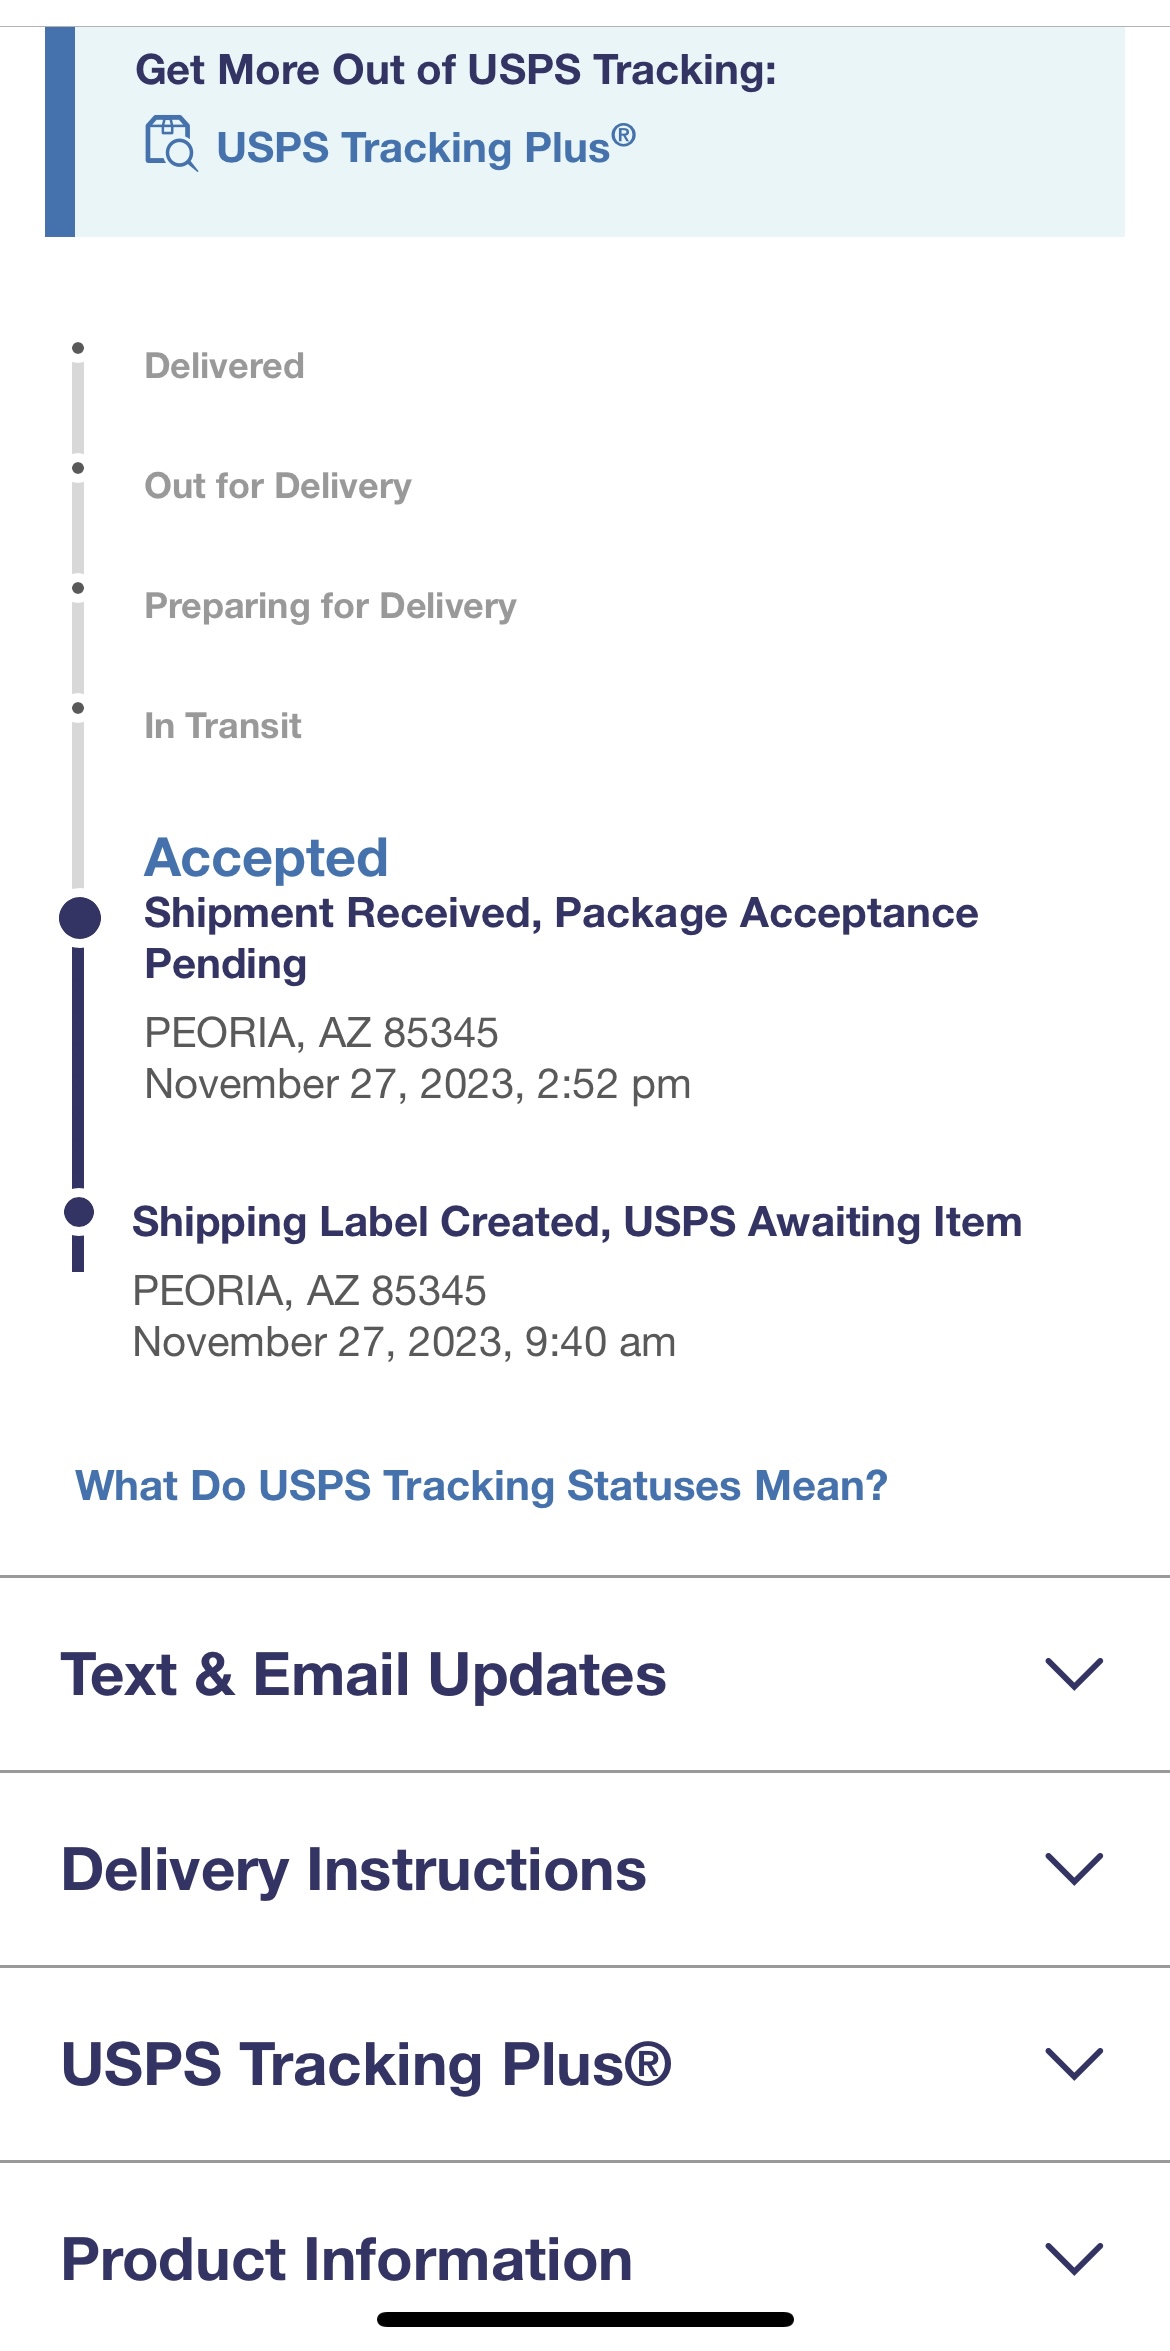Image resolution: width=1170 pixels, height=2351 pixels.
Task: Select the Text & Email Updates section heading
Action: pyautogui.click(x=363, y=1674)
